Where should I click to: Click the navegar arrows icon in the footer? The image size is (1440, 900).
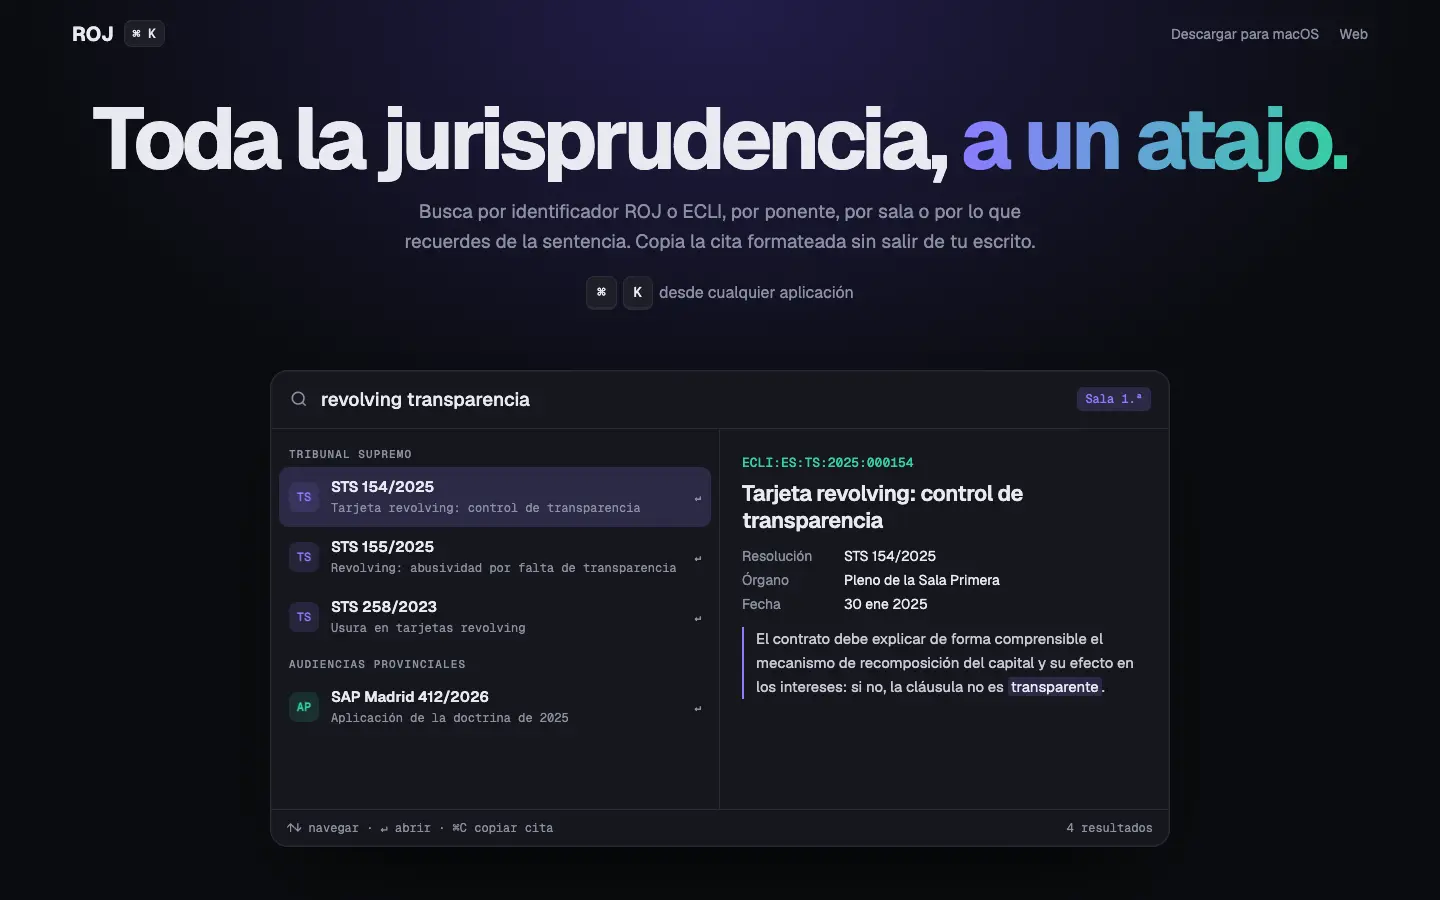point(294,828)
